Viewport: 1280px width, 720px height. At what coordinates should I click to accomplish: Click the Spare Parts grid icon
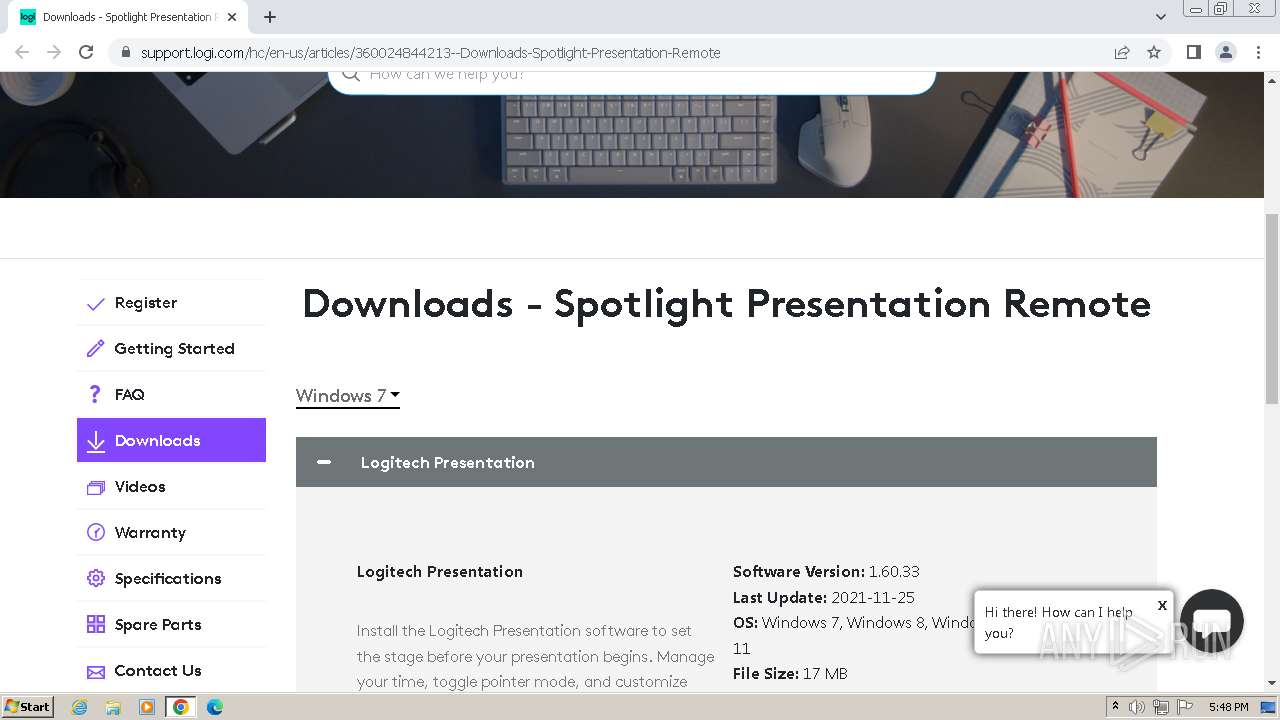[x=96, y=625]
